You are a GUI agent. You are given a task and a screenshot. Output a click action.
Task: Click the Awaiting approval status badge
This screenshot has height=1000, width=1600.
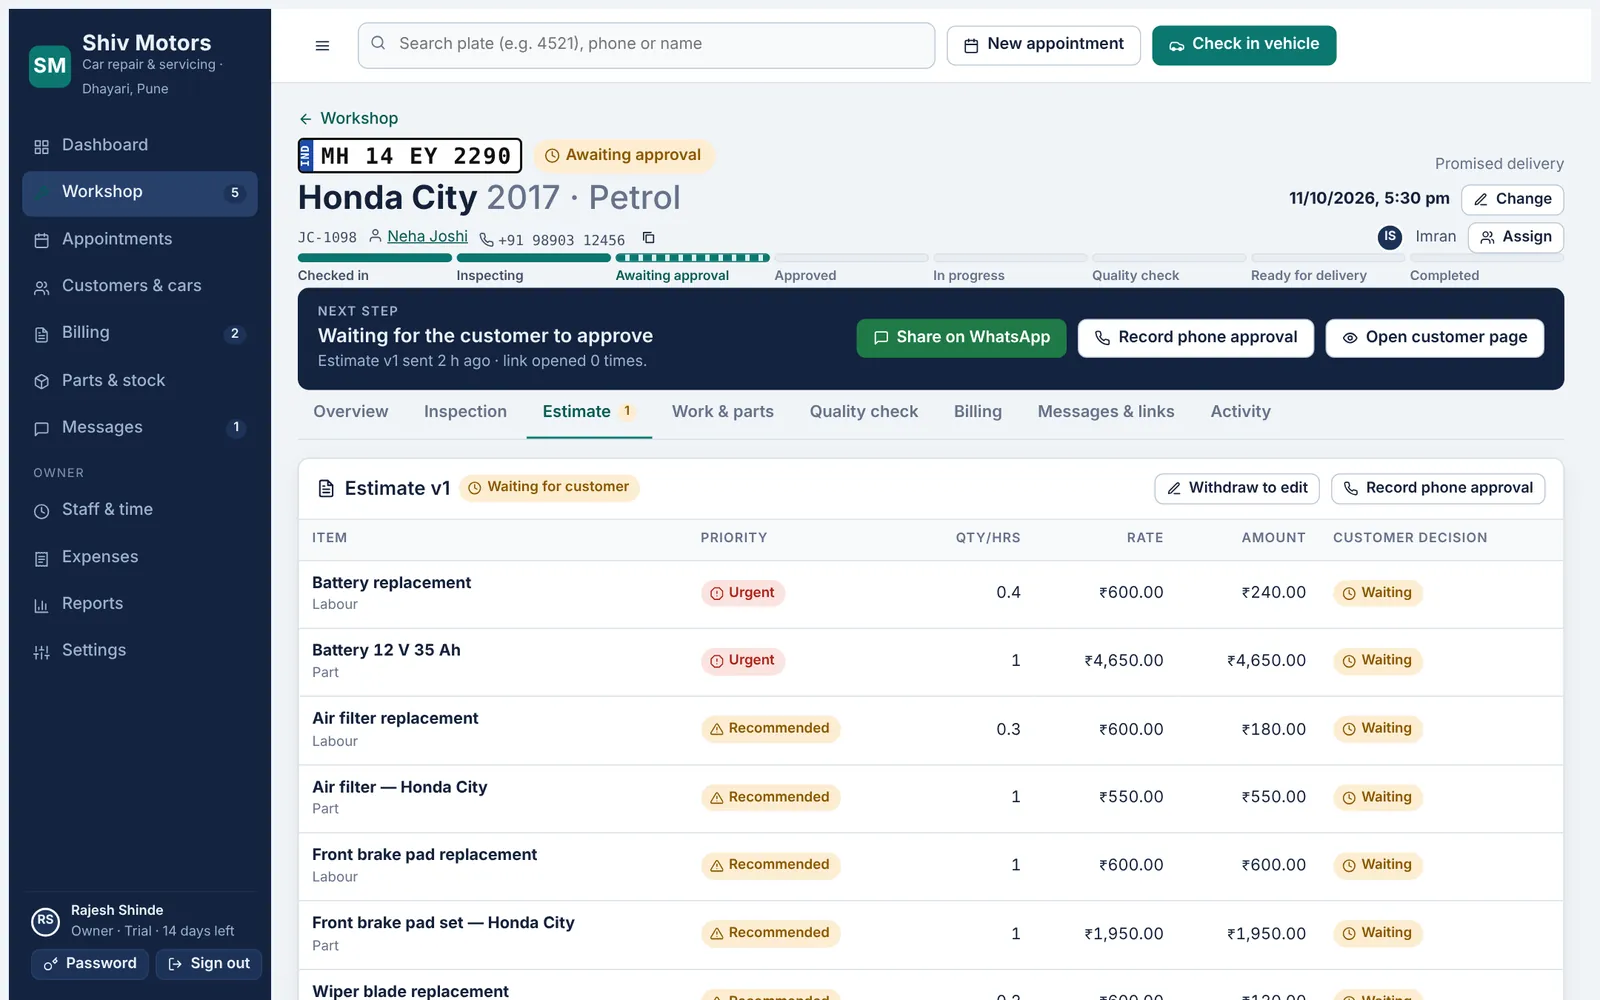[623, 156]
